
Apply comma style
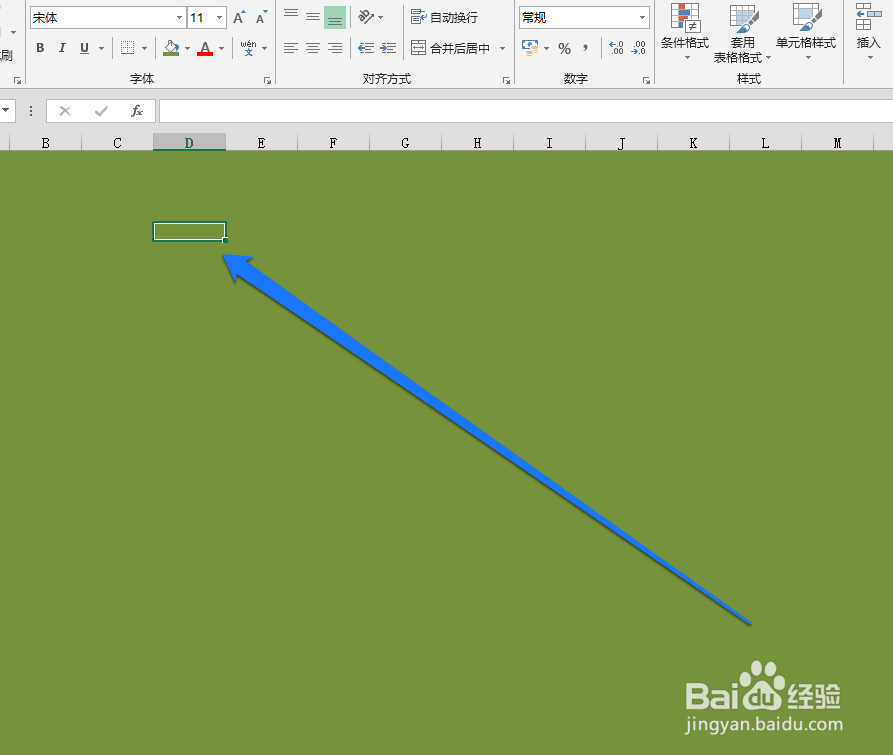tap(585, 48)
